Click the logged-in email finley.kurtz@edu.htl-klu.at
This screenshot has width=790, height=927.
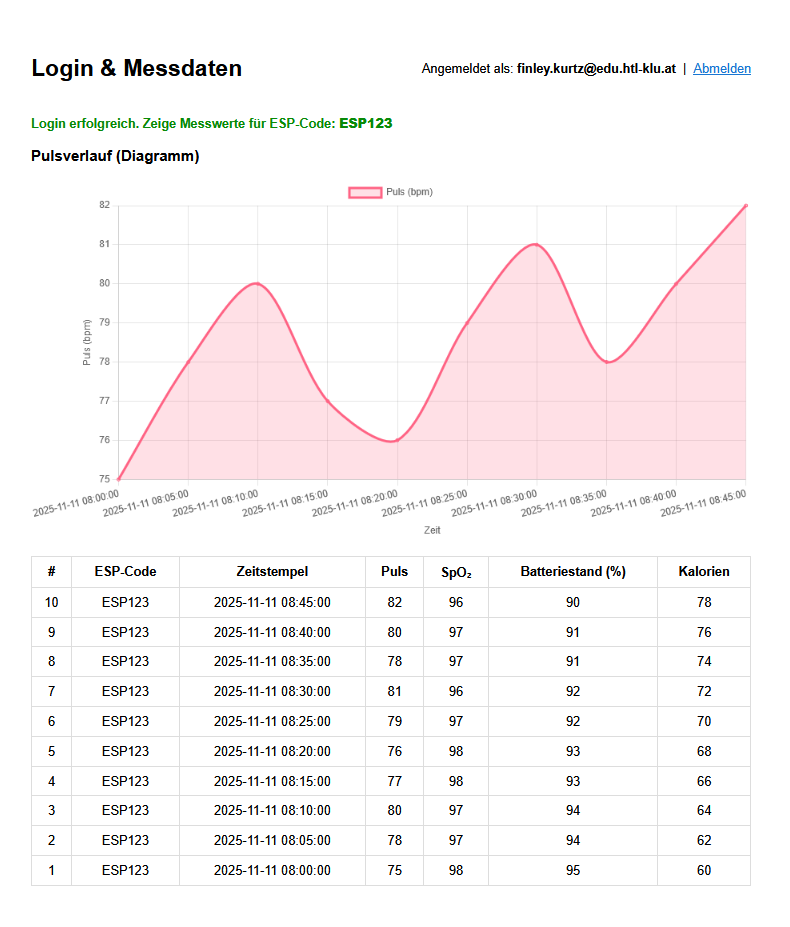click(x=596, y=69)
